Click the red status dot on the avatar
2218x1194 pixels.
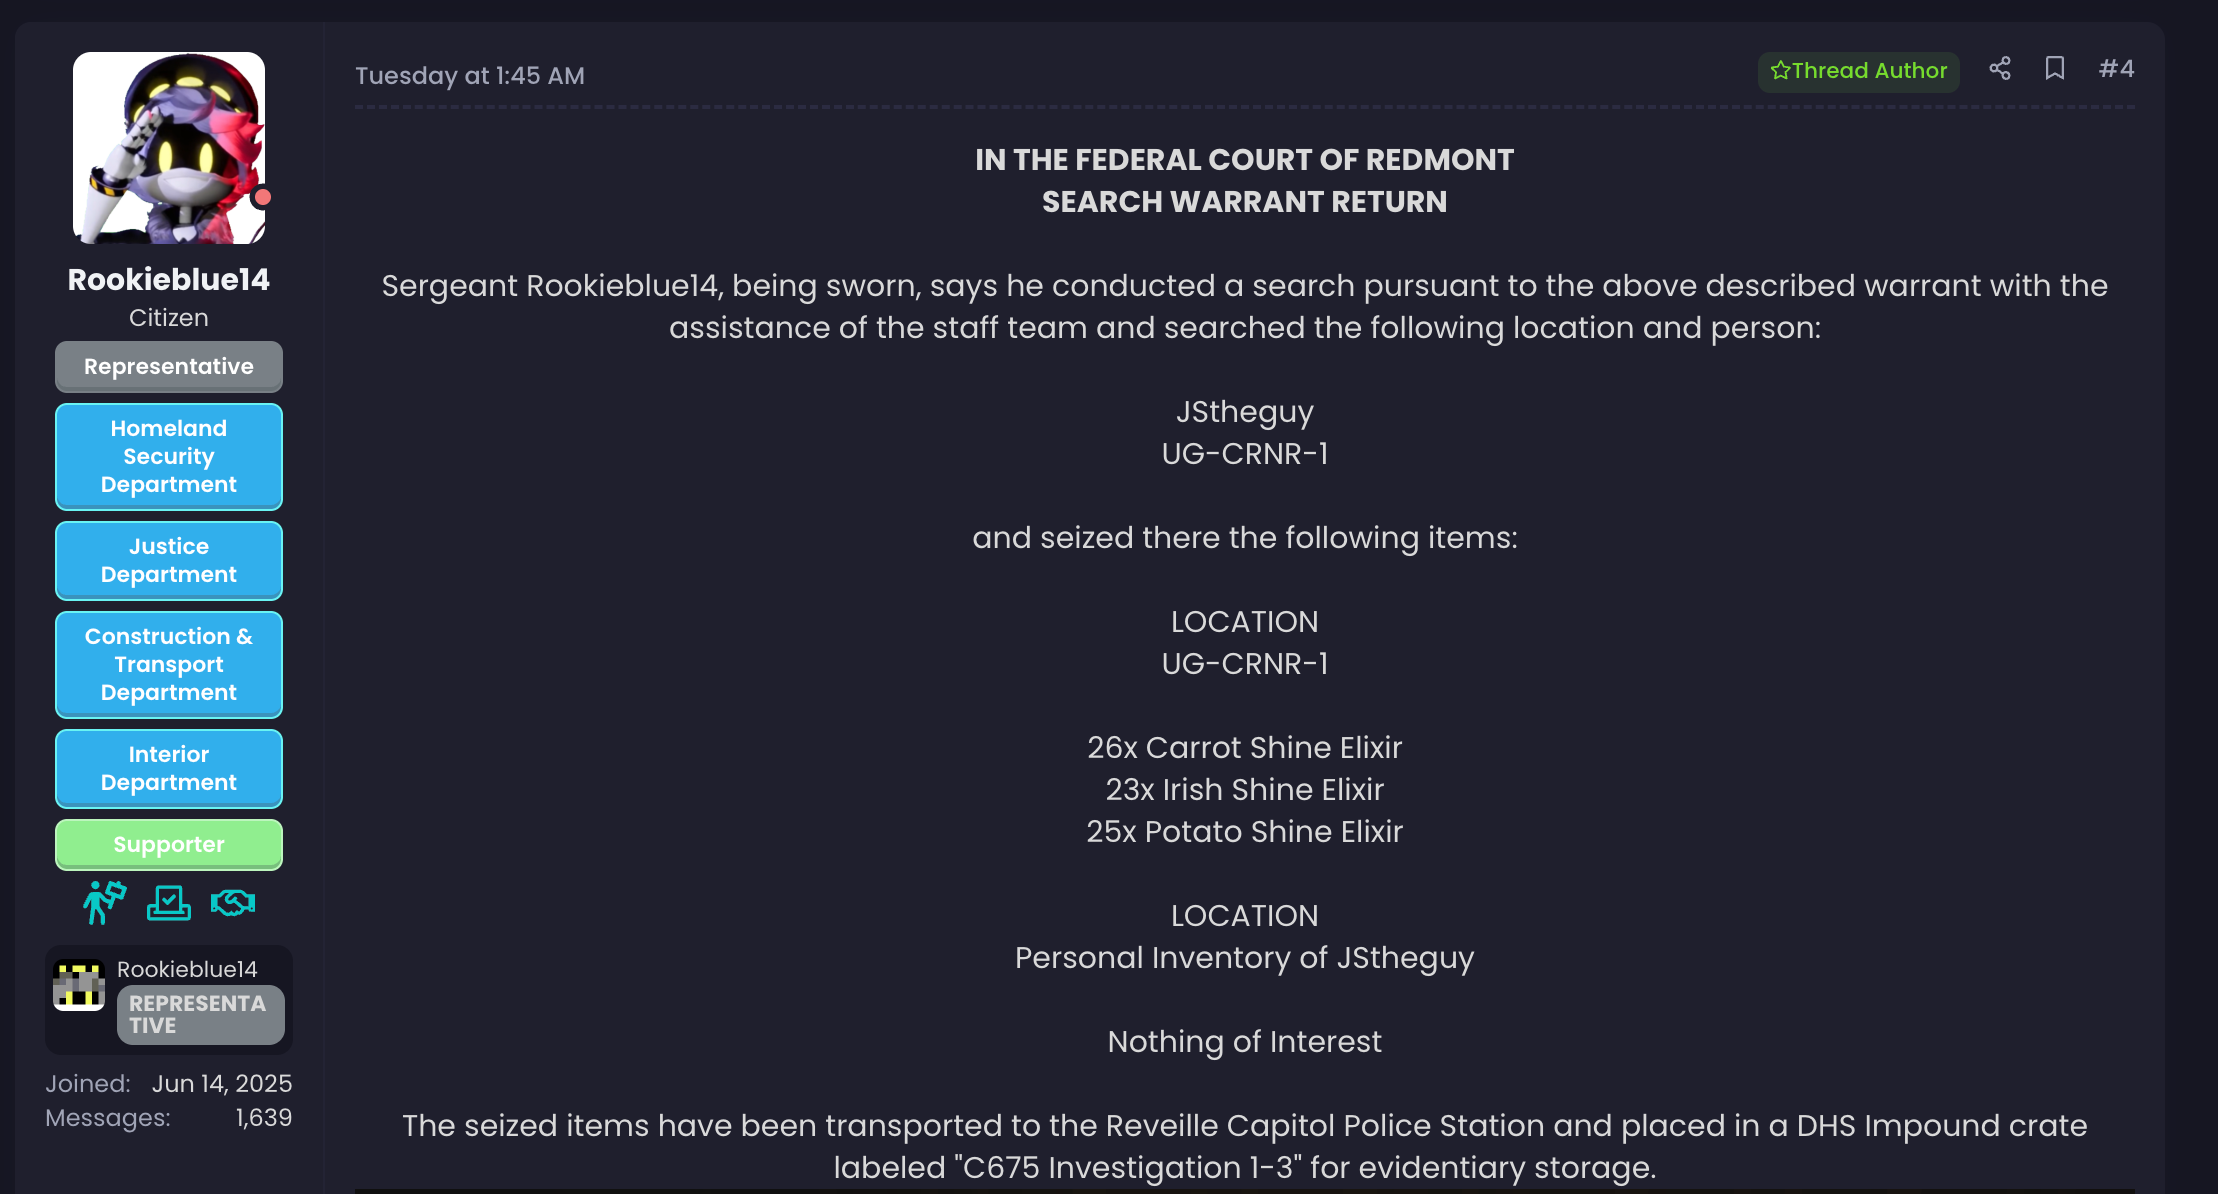point(263,197)
